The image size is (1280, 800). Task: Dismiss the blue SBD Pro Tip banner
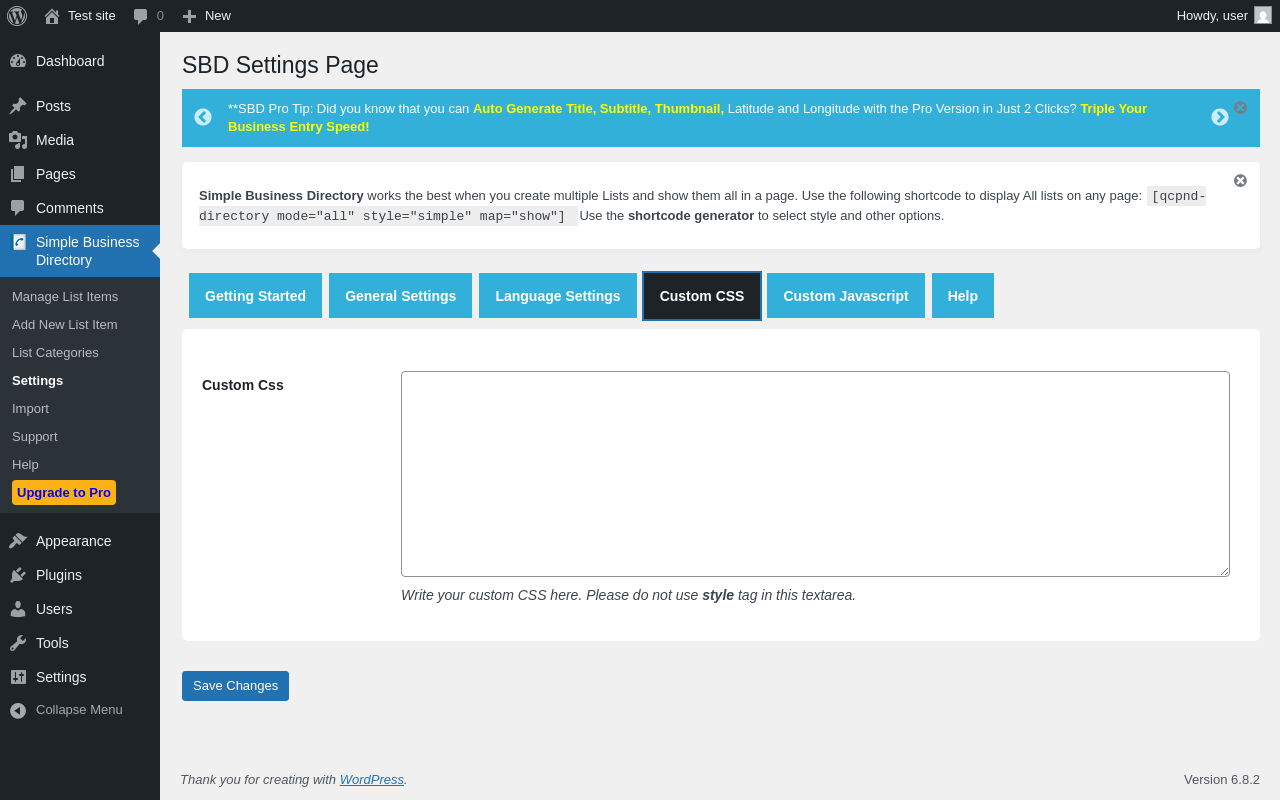pyautogui.click(x=1240, y=107)
